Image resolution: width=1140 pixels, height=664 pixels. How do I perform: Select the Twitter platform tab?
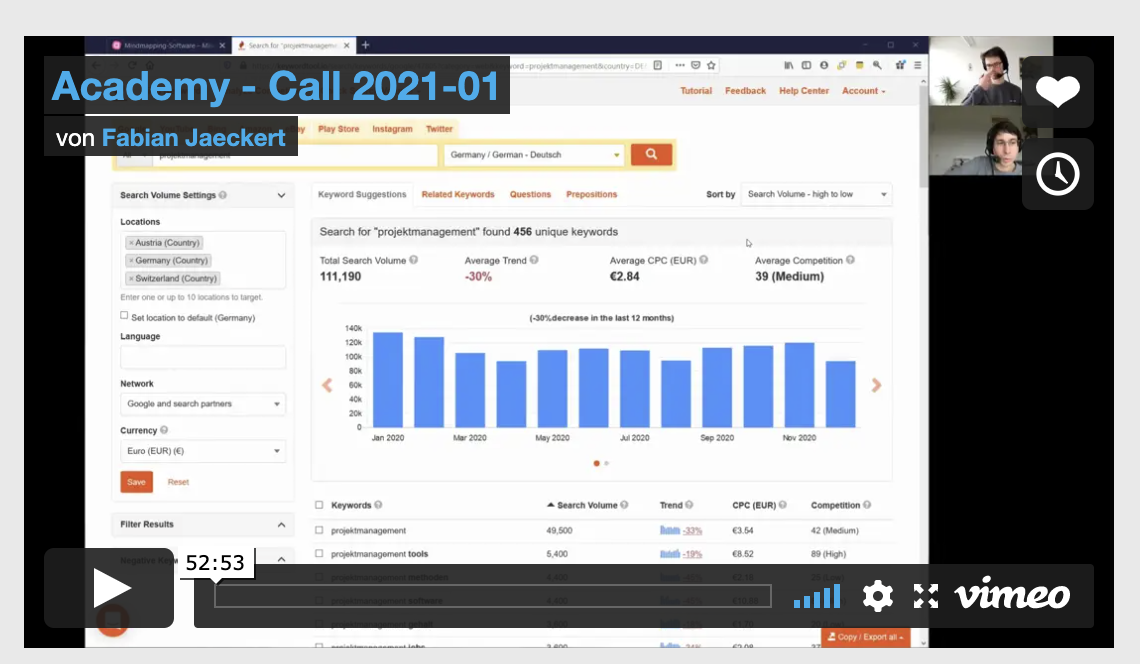tap(439, 129)
